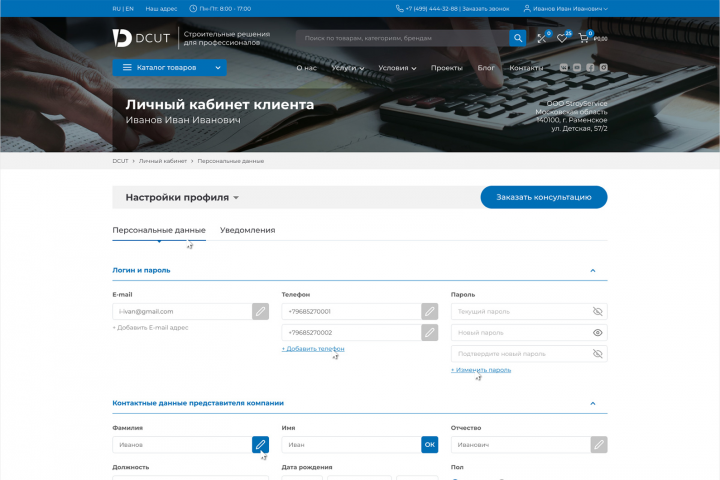Click the user profile icon in top bar
Screen dimensions: 720x480
click(x=527, y=8)
